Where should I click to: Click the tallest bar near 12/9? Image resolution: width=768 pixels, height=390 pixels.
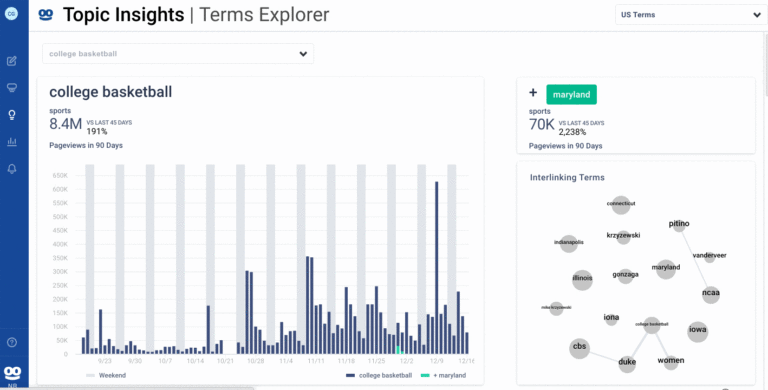(436, 268)
